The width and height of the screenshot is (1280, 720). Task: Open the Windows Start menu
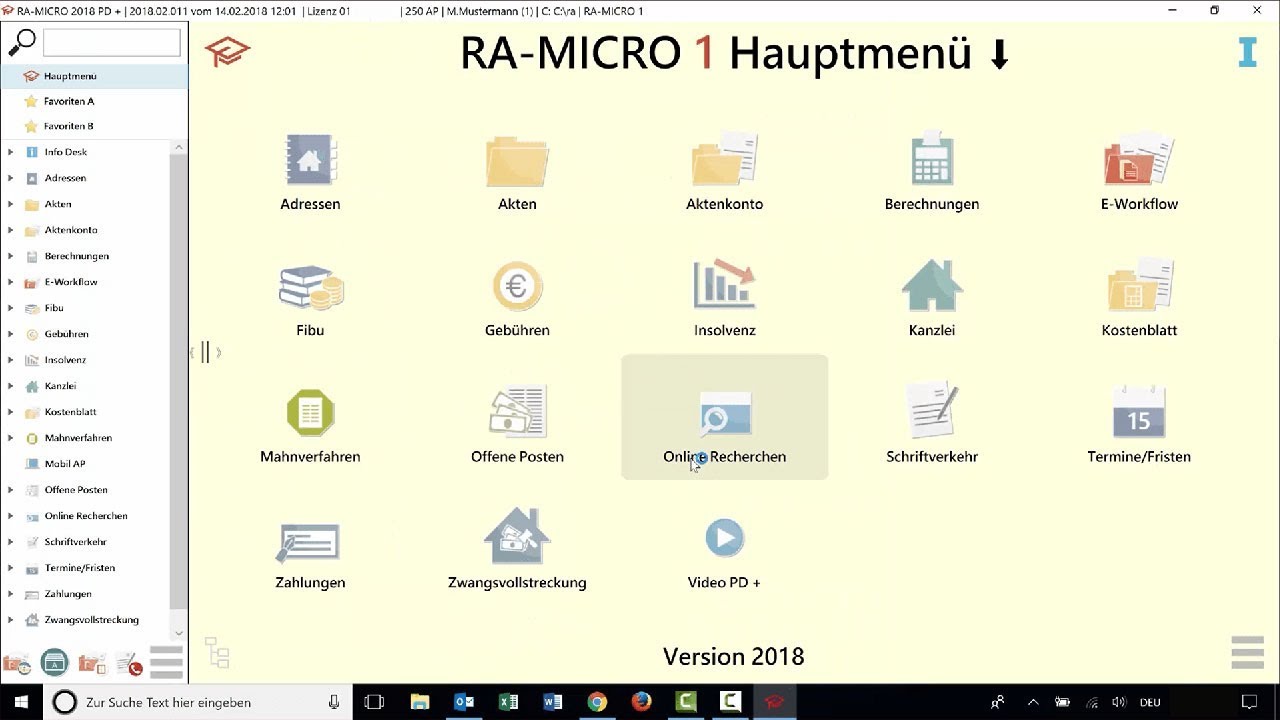click(20, 702)
